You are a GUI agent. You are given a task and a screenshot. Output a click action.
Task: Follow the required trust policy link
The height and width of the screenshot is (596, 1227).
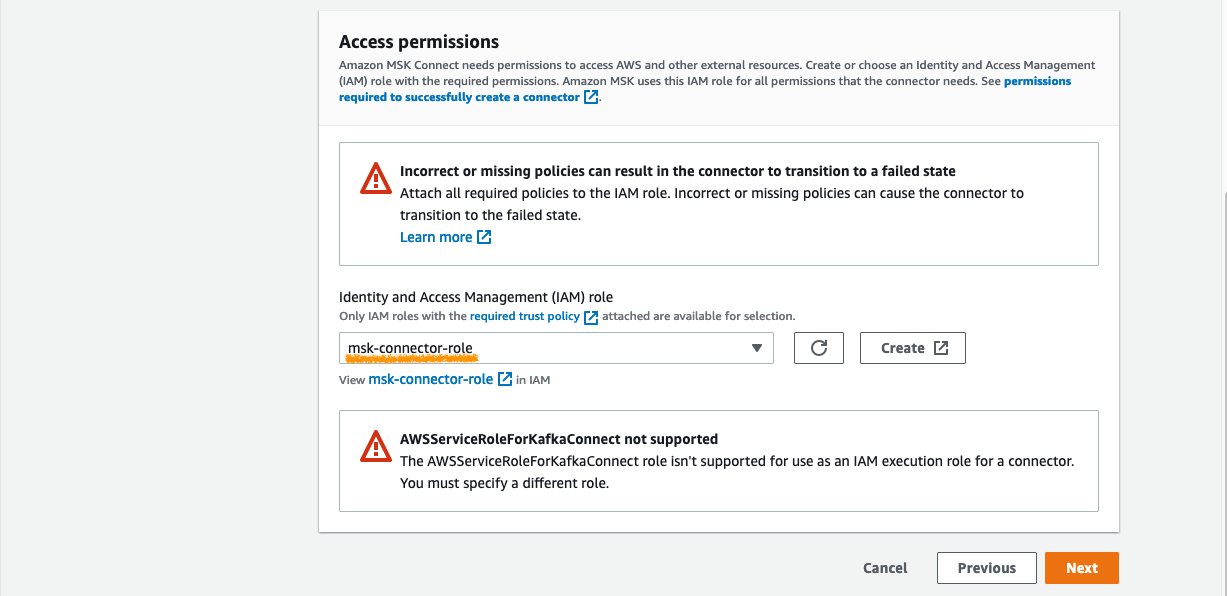coord(525,316)
